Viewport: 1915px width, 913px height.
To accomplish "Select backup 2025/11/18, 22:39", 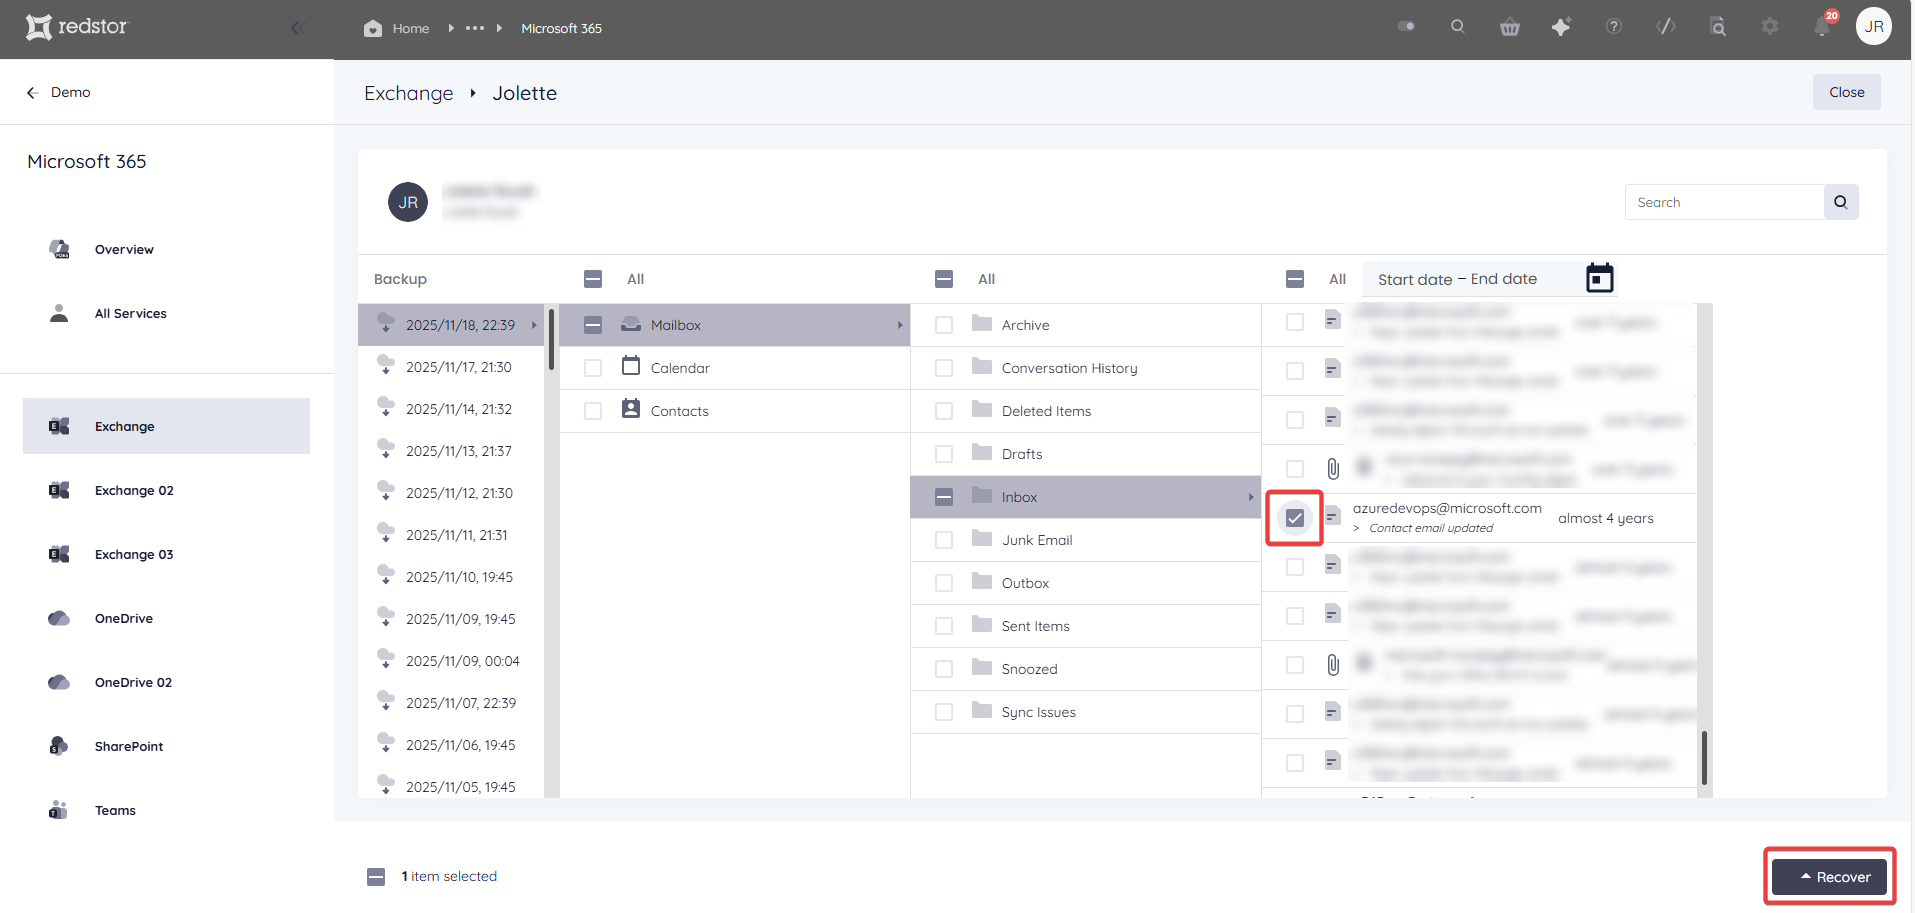I will click(x=451, y=325).
